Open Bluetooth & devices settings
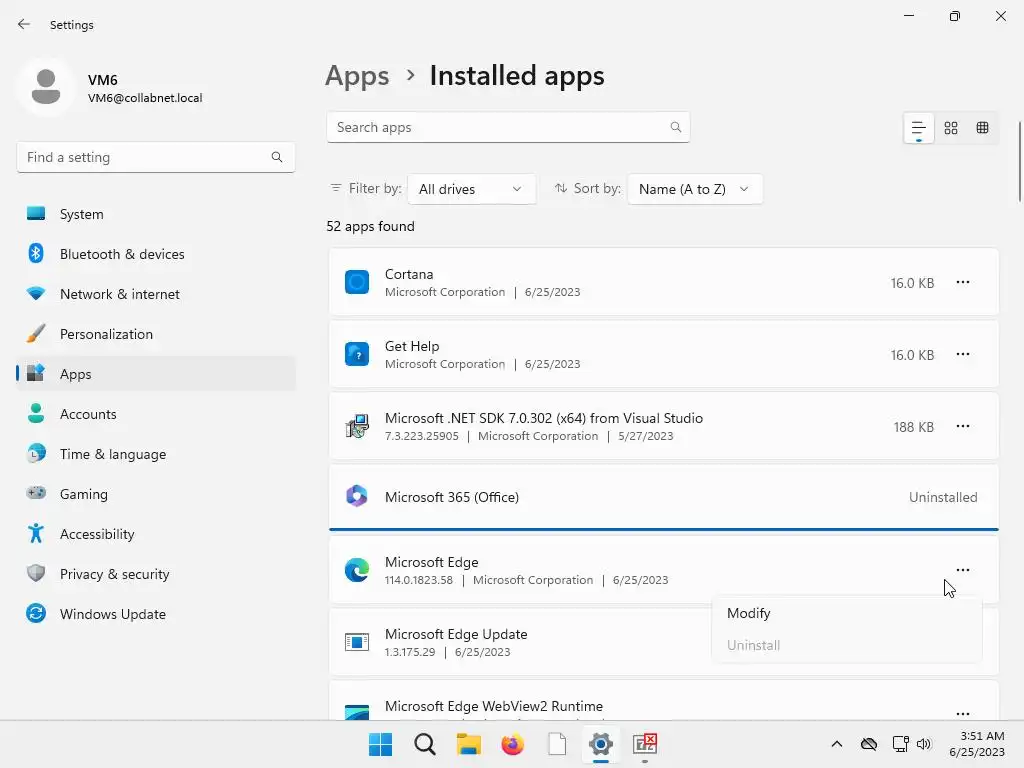The image size is (1024, 768). pyautogui.click(x=122, y=254)
